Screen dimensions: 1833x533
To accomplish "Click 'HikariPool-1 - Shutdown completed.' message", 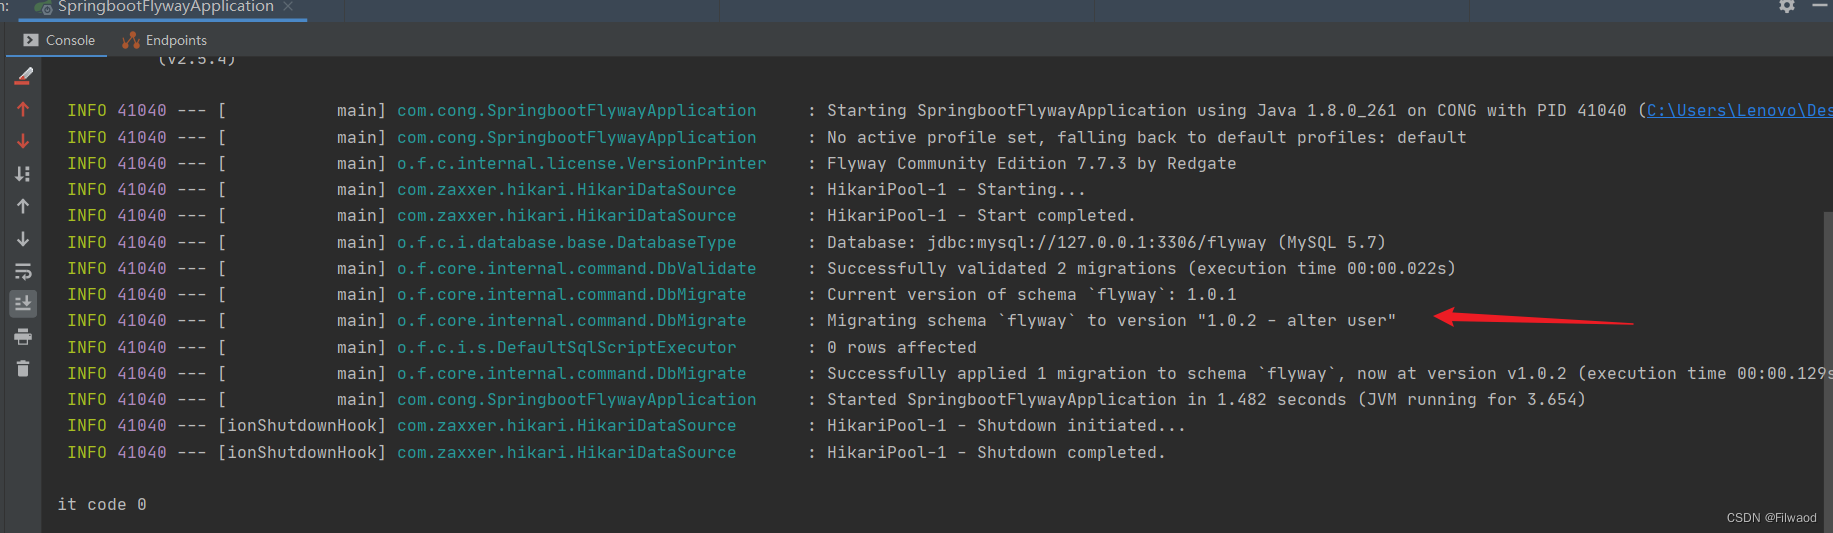I will pos(996,453).
